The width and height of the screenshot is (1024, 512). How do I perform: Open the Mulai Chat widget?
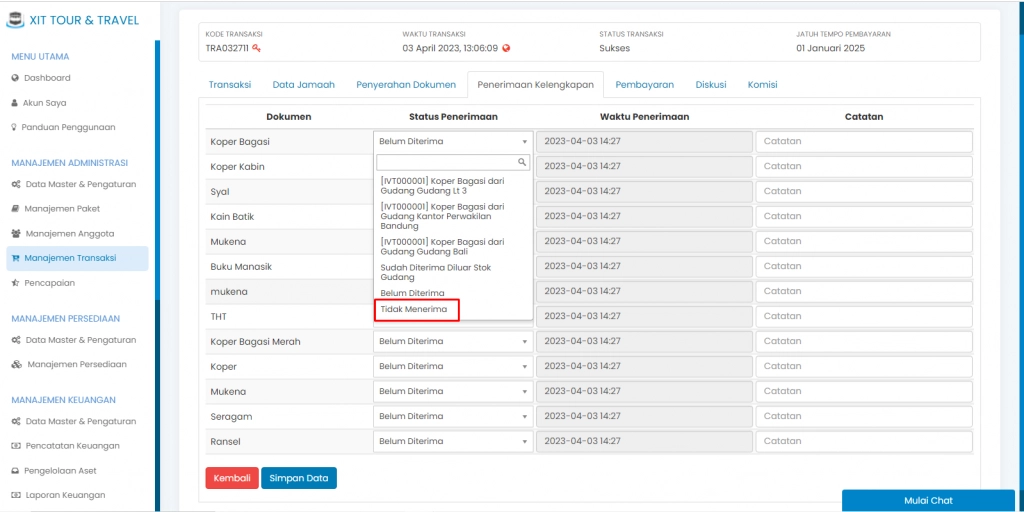pyautogui.click(x=927, y=501)
